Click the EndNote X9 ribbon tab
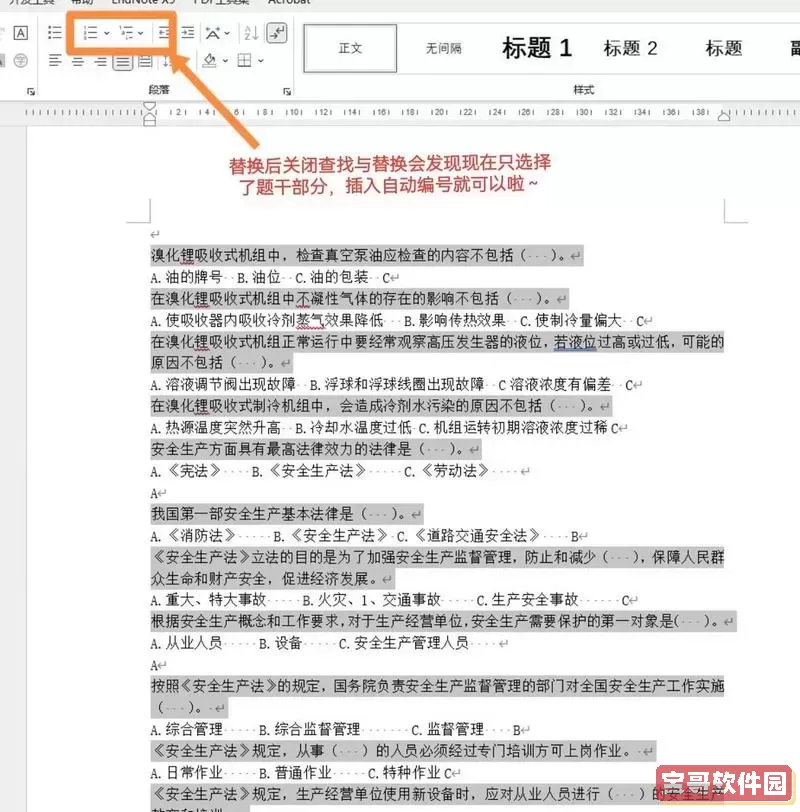 coord(143,2)
